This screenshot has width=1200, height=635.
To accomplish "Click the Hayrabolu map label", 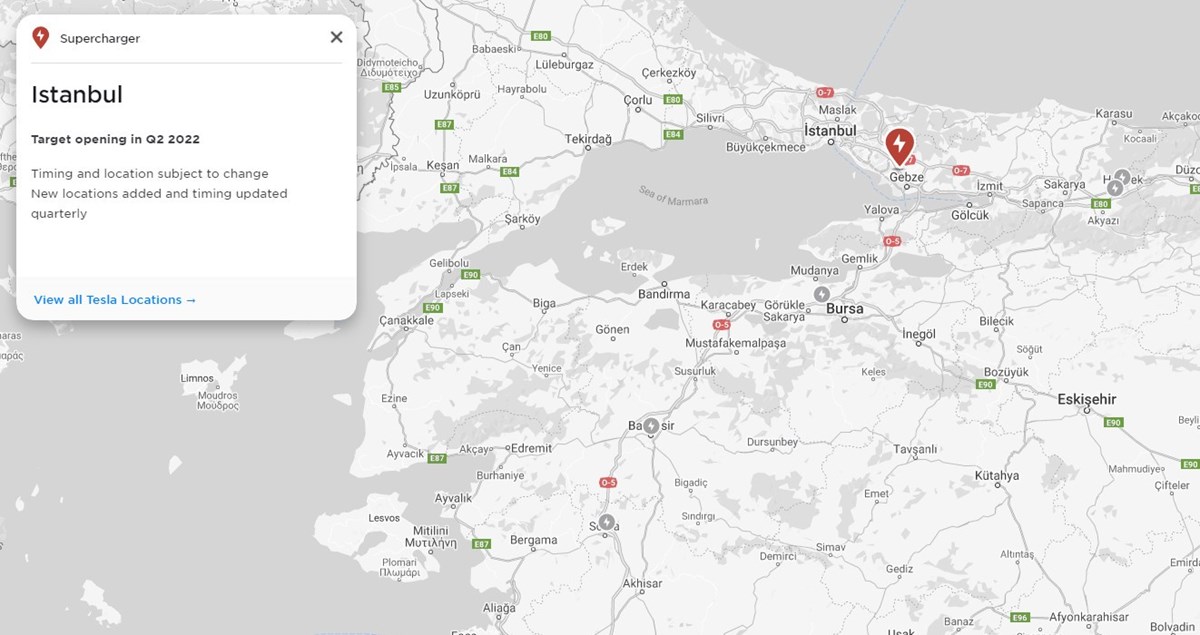I will pos(522,89).
